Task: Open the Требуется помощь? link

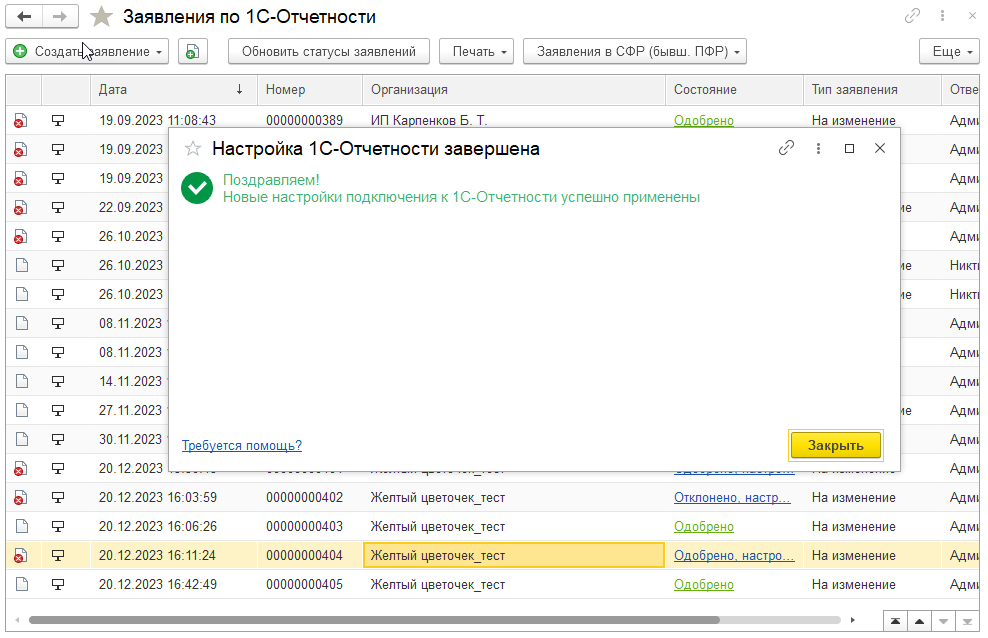Action: click(242, 445)
